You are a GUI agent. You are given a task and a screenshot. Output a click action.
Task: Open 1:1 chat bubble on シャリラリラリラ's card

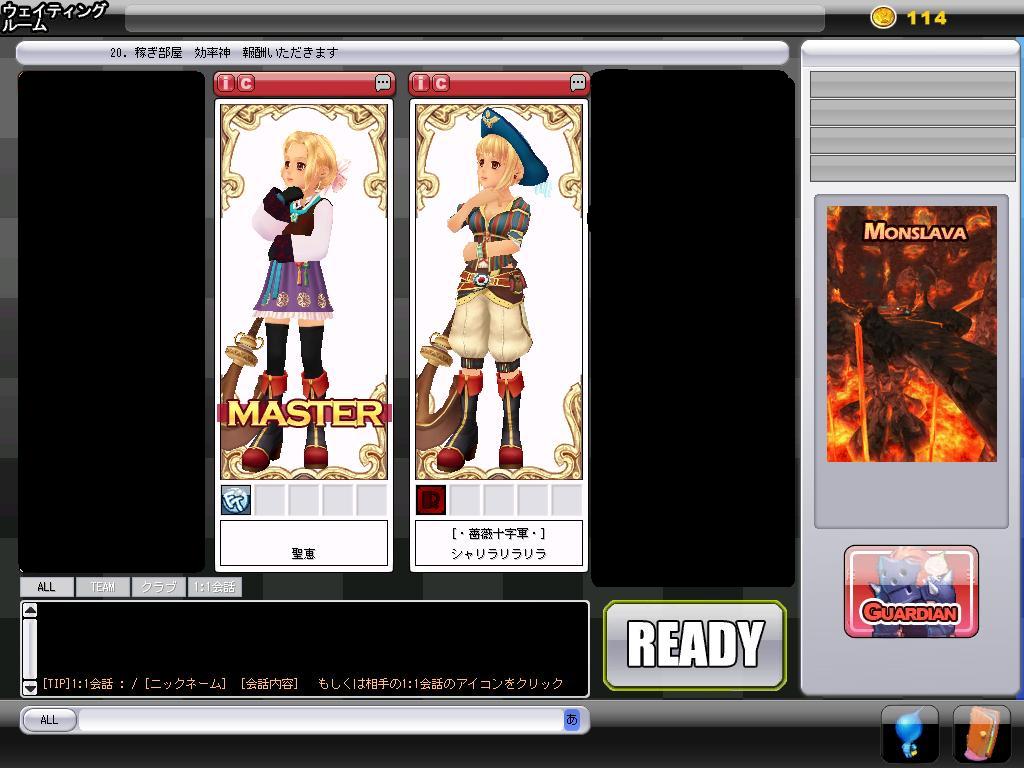click(578, 83)
